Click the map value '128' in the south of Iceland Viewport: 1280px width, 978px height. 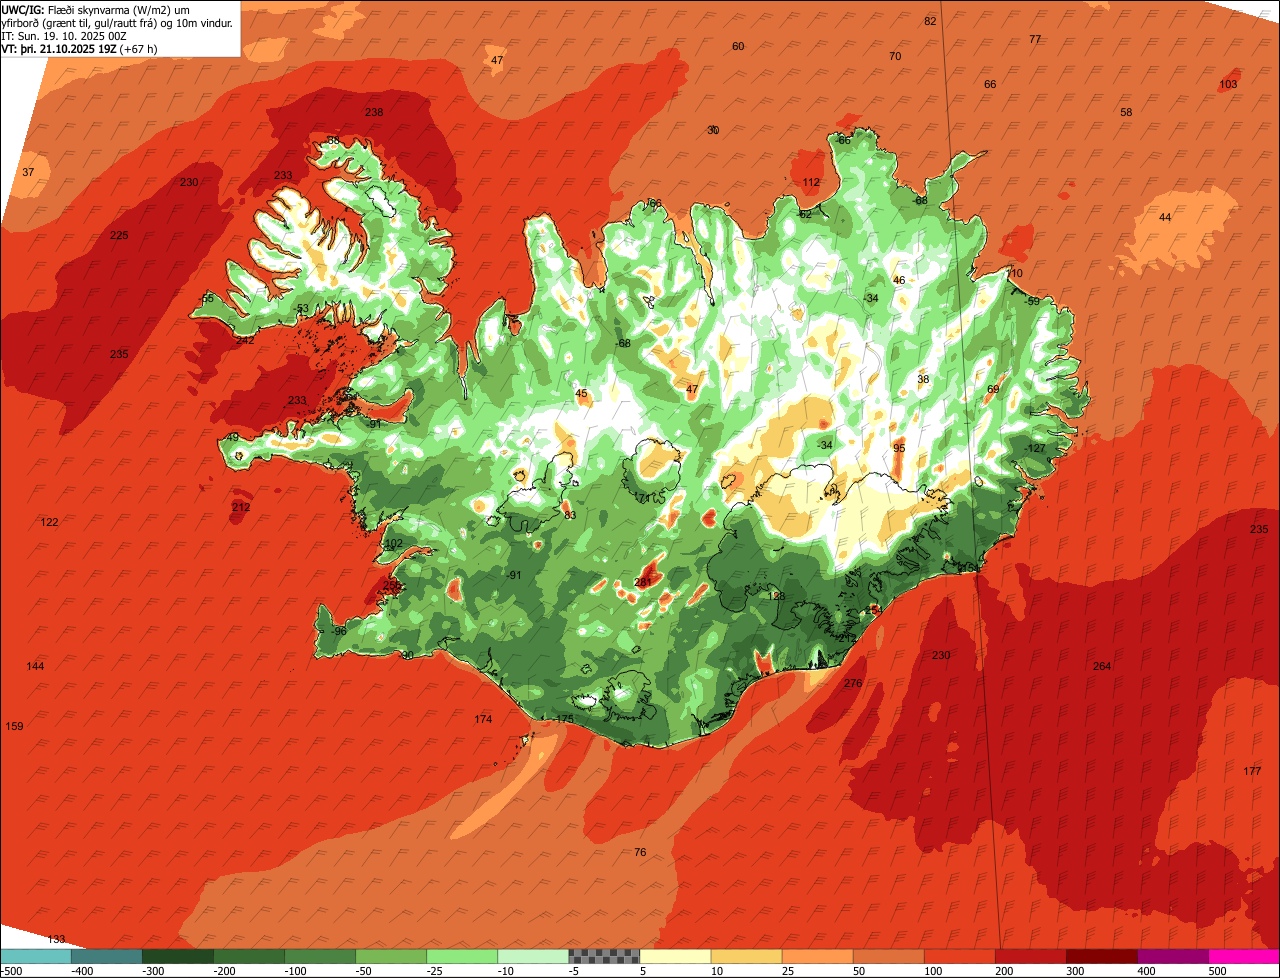776,597
